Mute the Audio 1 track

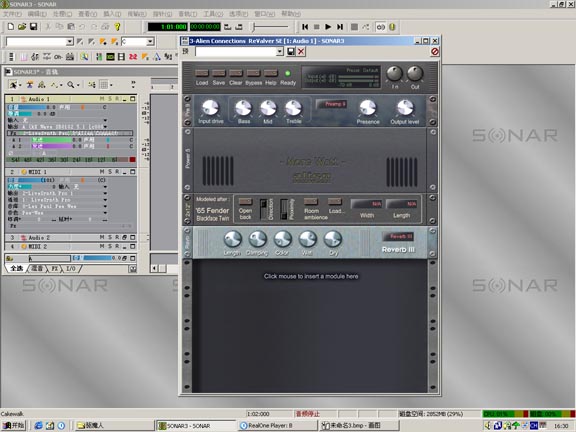coord(102,99)
